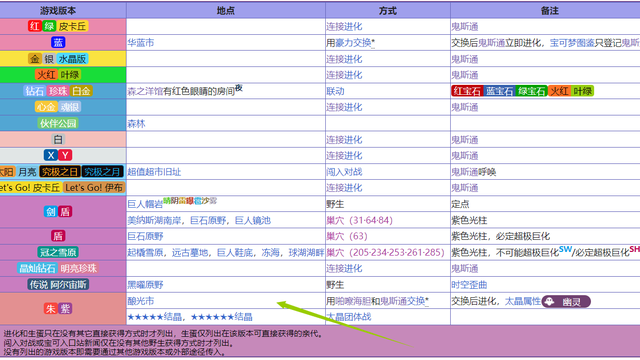
Task: Open the Y version badge
Action: click(x=65, y=156)
